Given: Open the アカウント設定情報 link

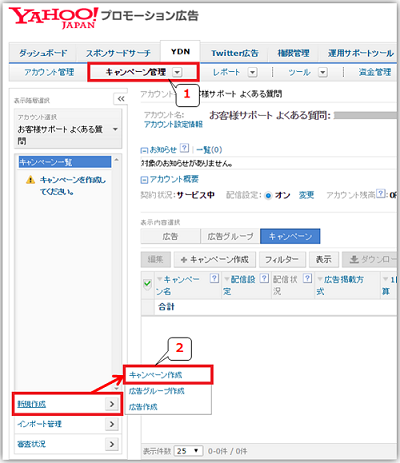Looking at the screenshot, I should point(173,124).
